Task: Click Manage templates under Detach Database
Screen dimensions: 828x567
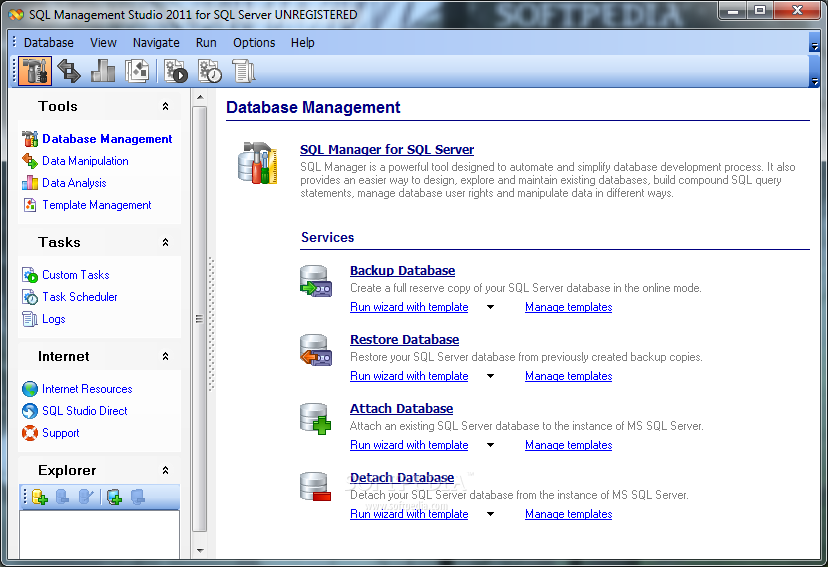Action: click(568, 515)
